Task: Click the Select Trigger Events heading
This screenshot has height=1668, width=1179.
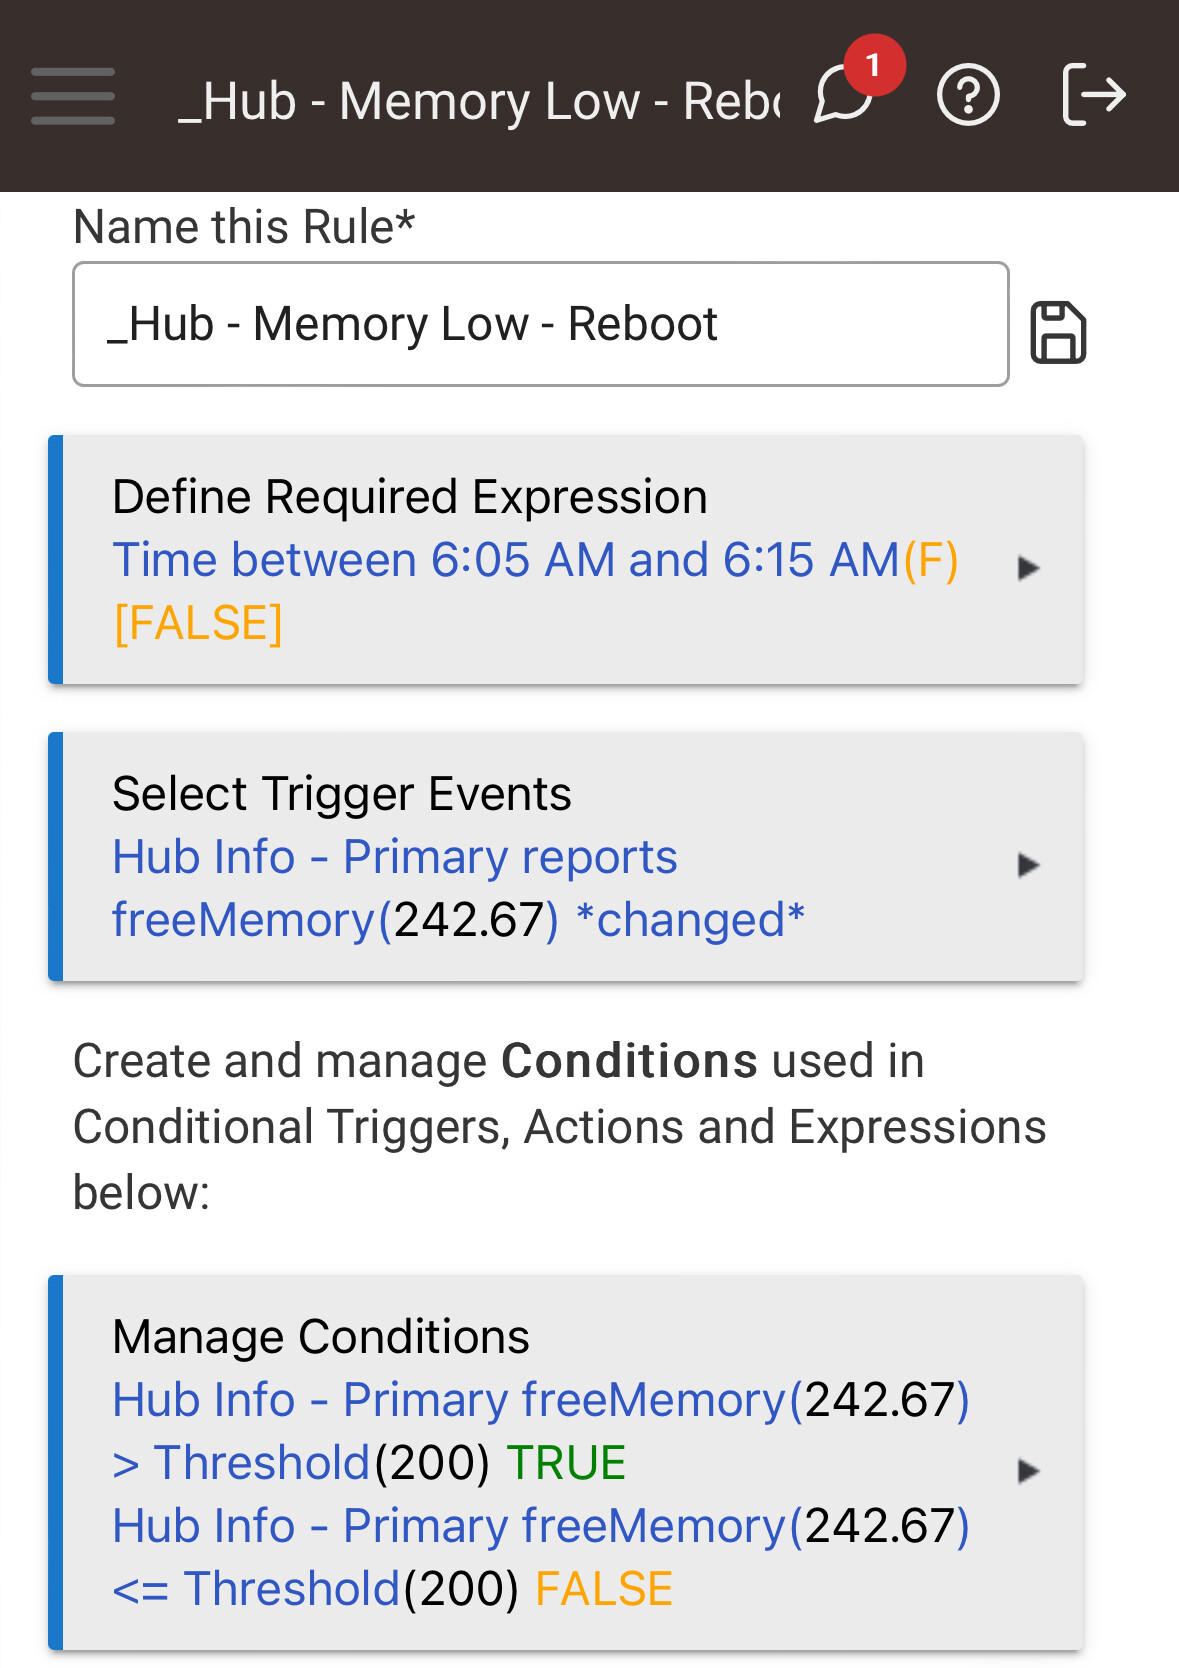Action: (x=342, y=794)
